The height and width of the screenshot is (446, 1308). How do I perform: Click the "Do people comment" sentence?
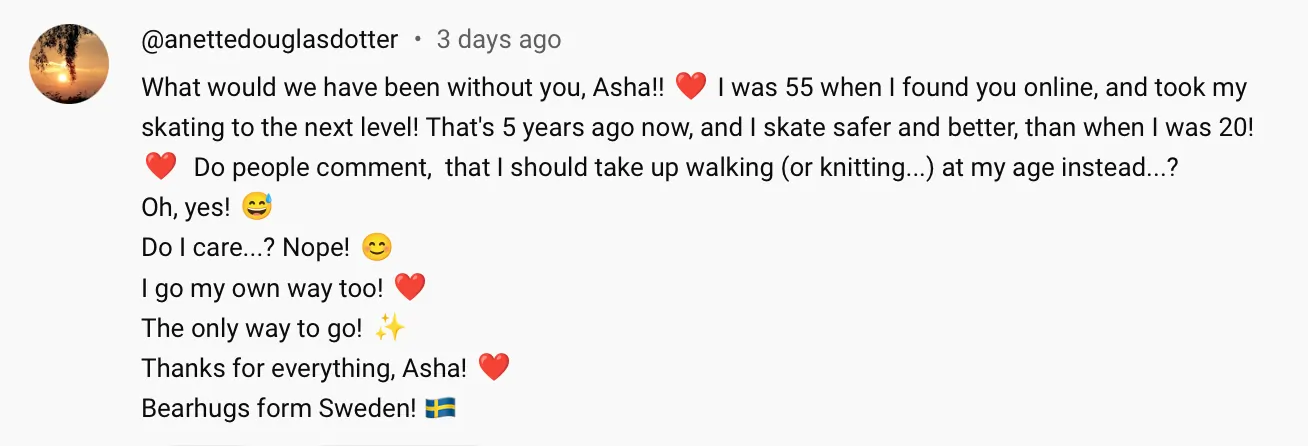(680, 167)
